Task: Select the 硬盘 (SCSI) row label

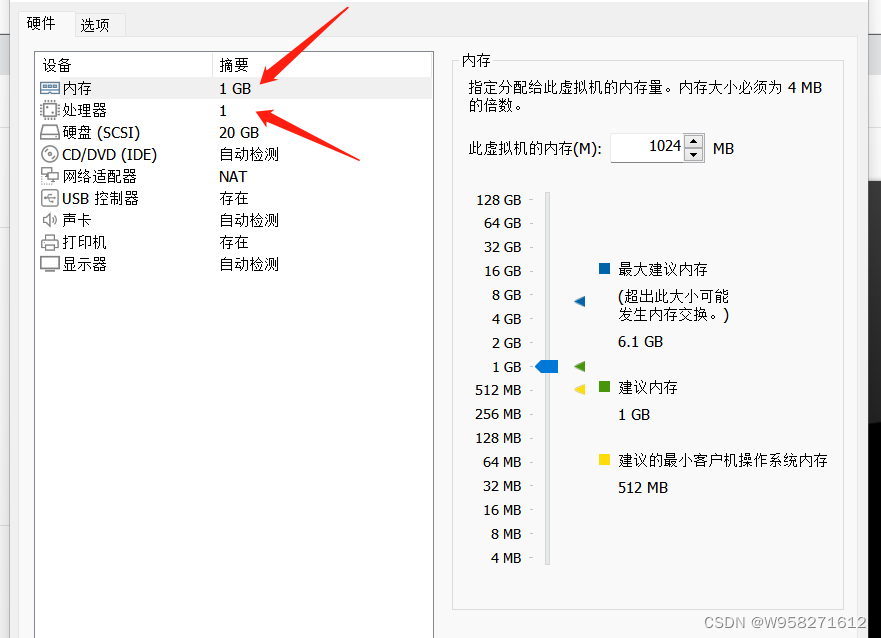Action: [101, 133]
